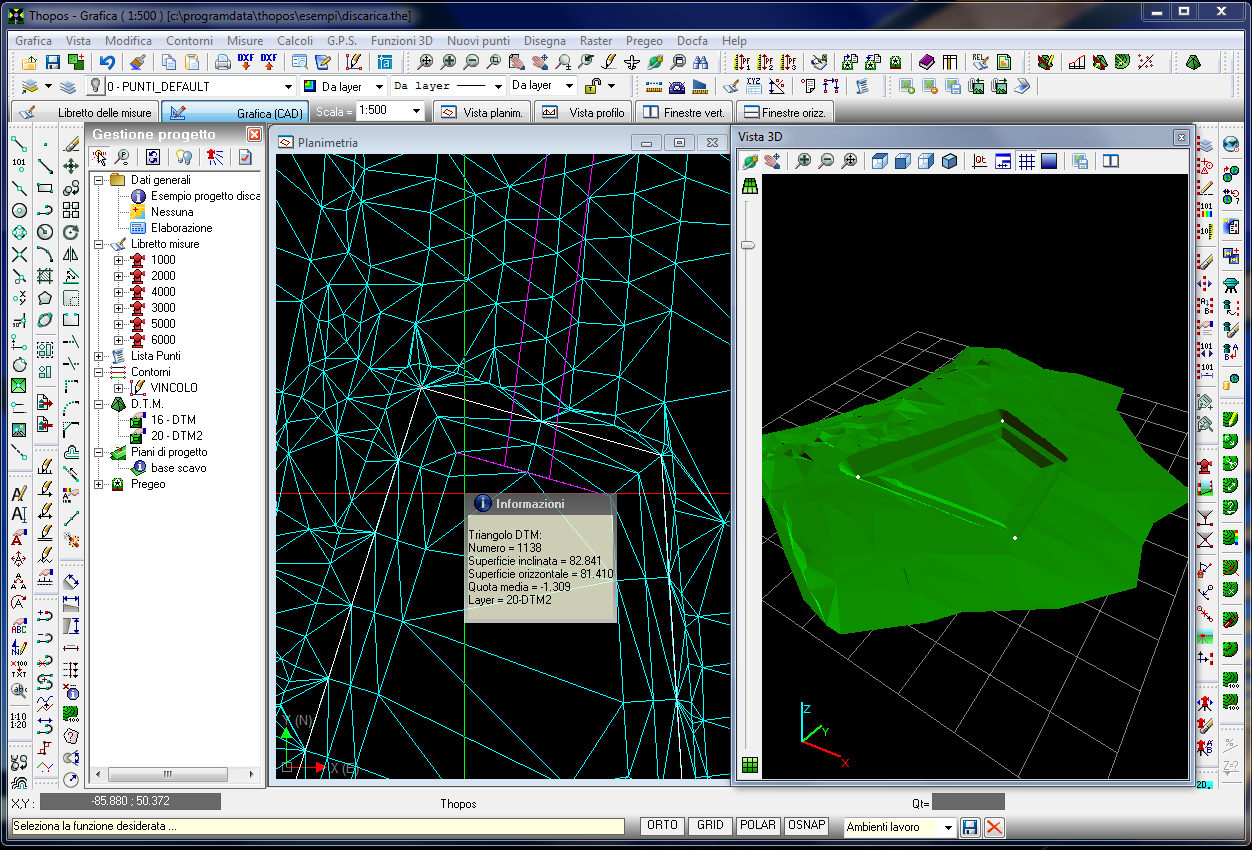The height and width of the screenshot is (850, 1252).
Task: Collapse the Libretto misure tree node
Action: [99, 244]
